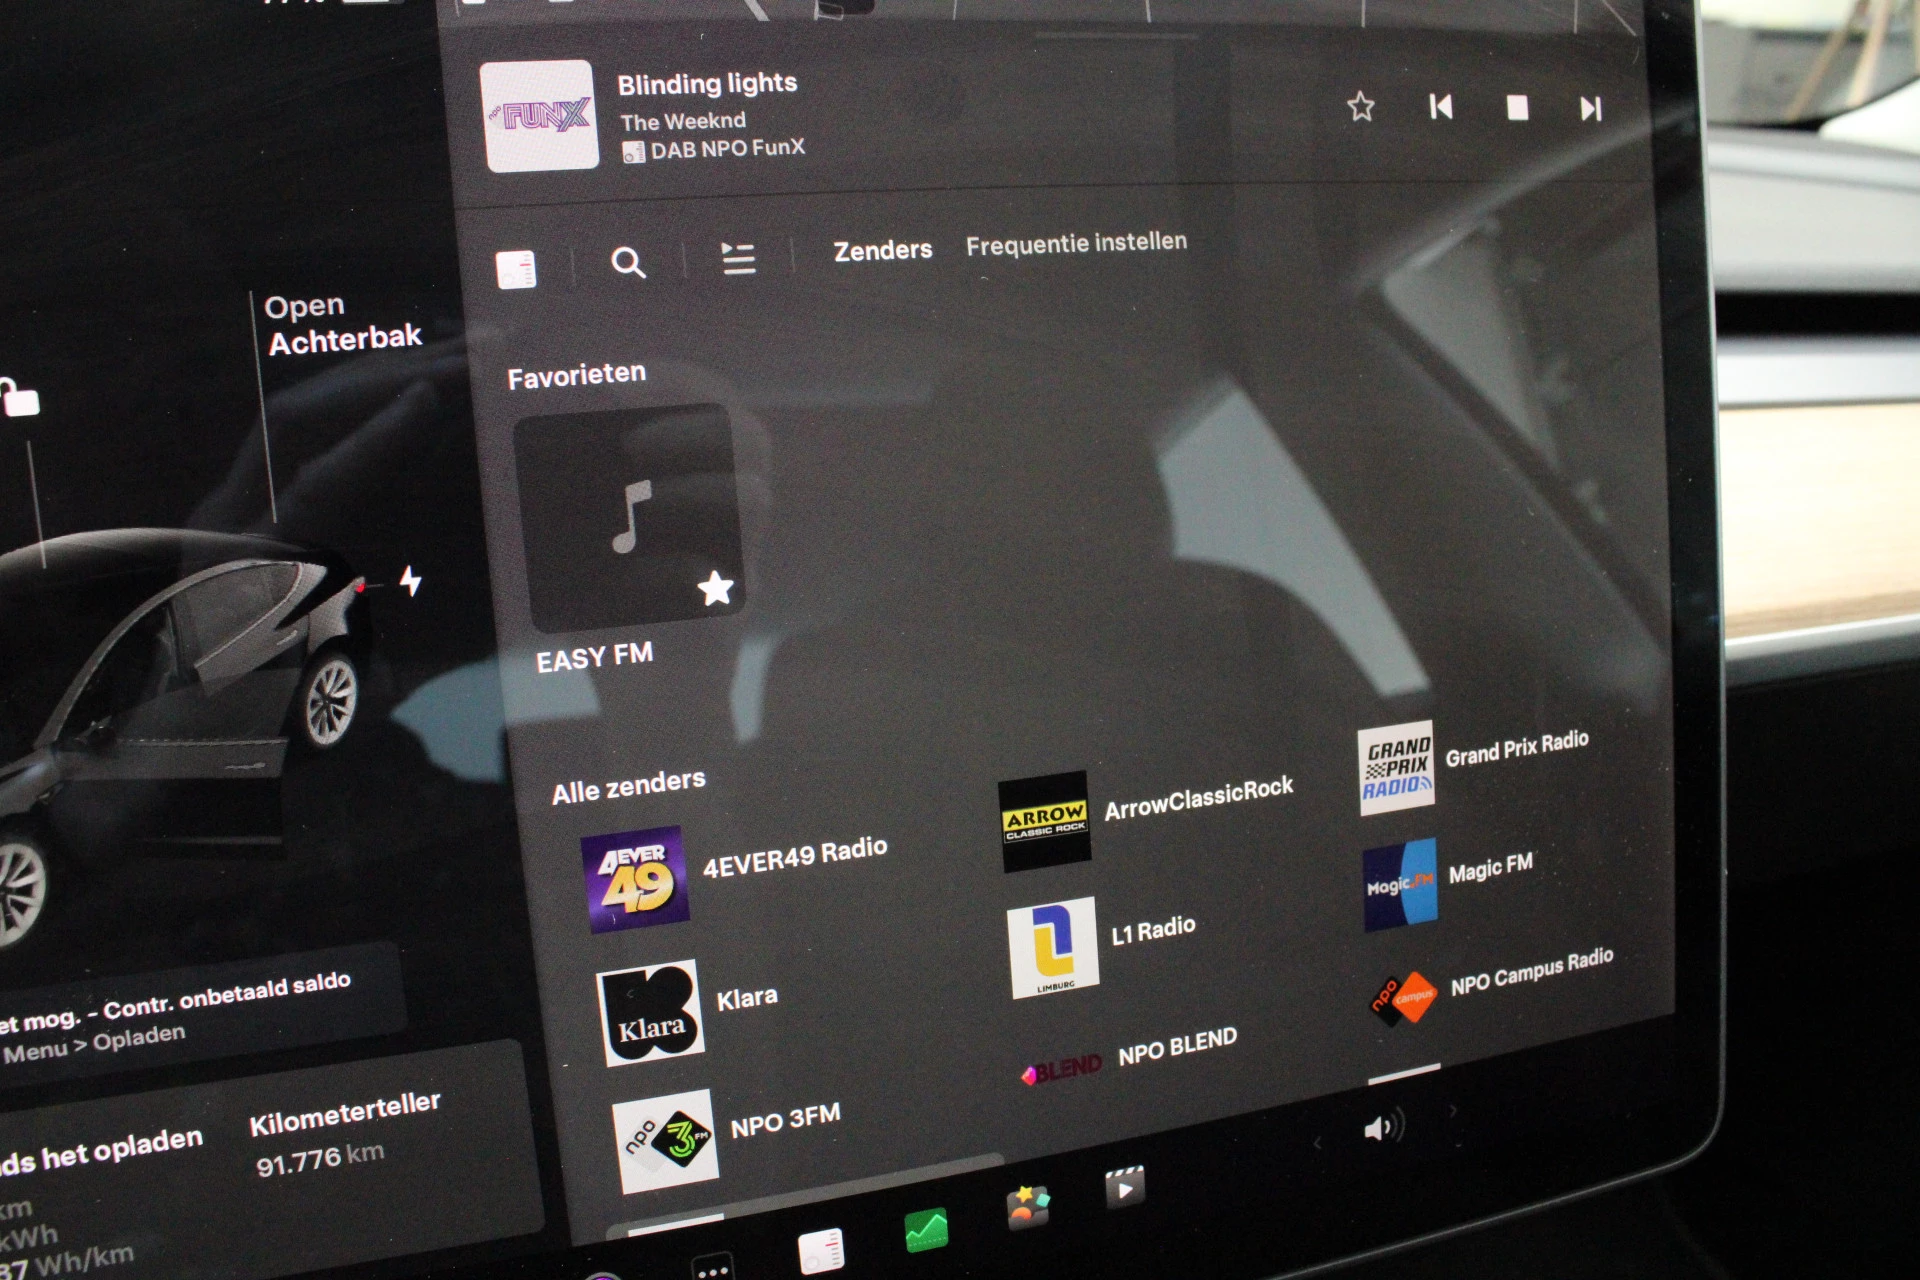
Task: Tune to 4EVER49 Radio logo
Action: pyautogui.click(x=635, y=880)
